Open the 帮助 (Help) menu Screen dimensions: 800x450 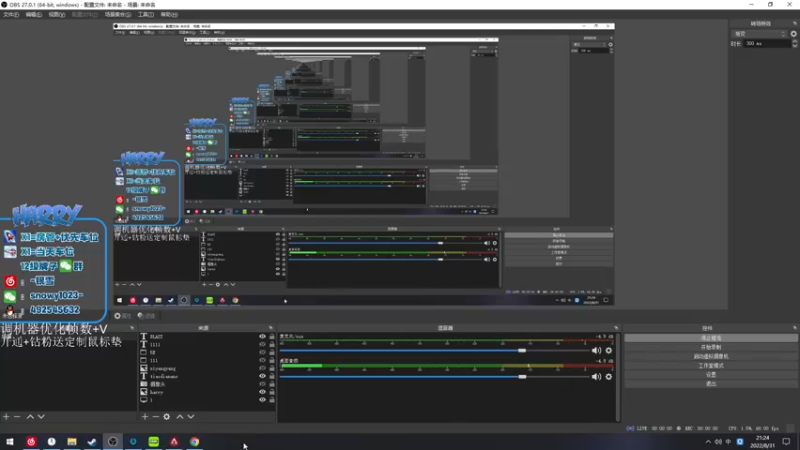169,15
